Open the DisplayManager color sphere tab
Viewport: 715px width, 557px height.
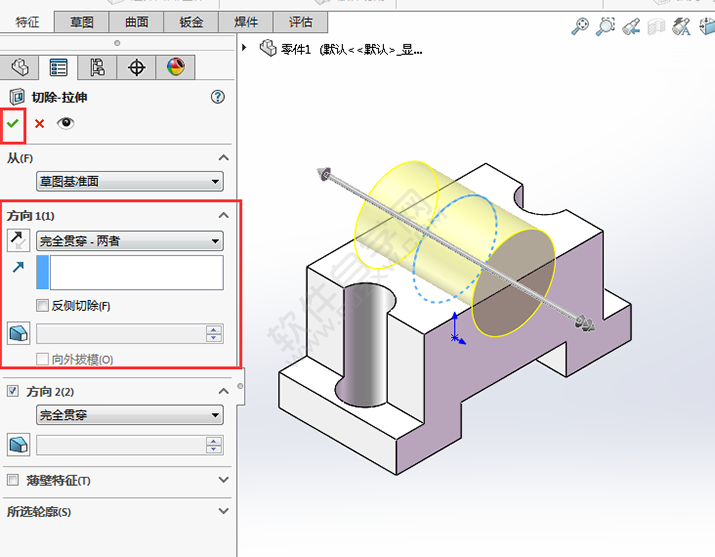click(176, 67)
